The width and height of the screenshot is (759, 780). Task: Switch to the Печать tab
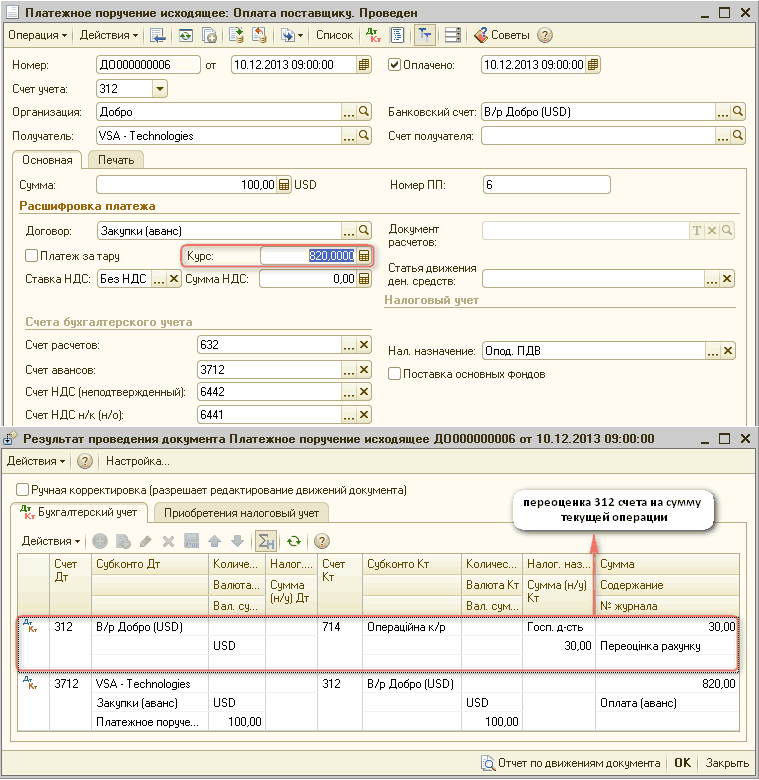(x=116, y=160)
